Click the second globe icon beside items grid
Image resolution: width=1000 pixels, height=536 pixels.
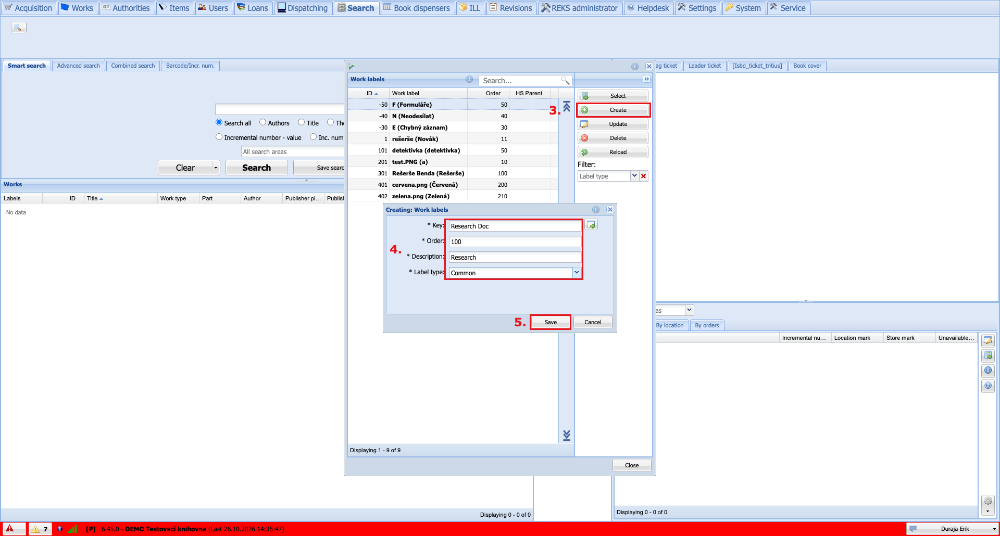(988, 386)
